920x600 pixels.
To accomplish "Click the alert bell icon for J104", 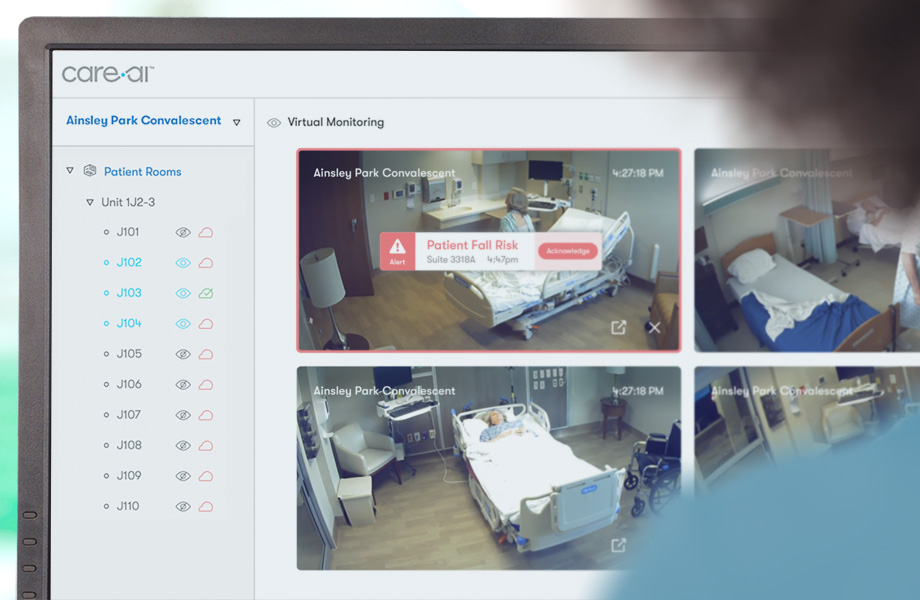I will point(206,324).
